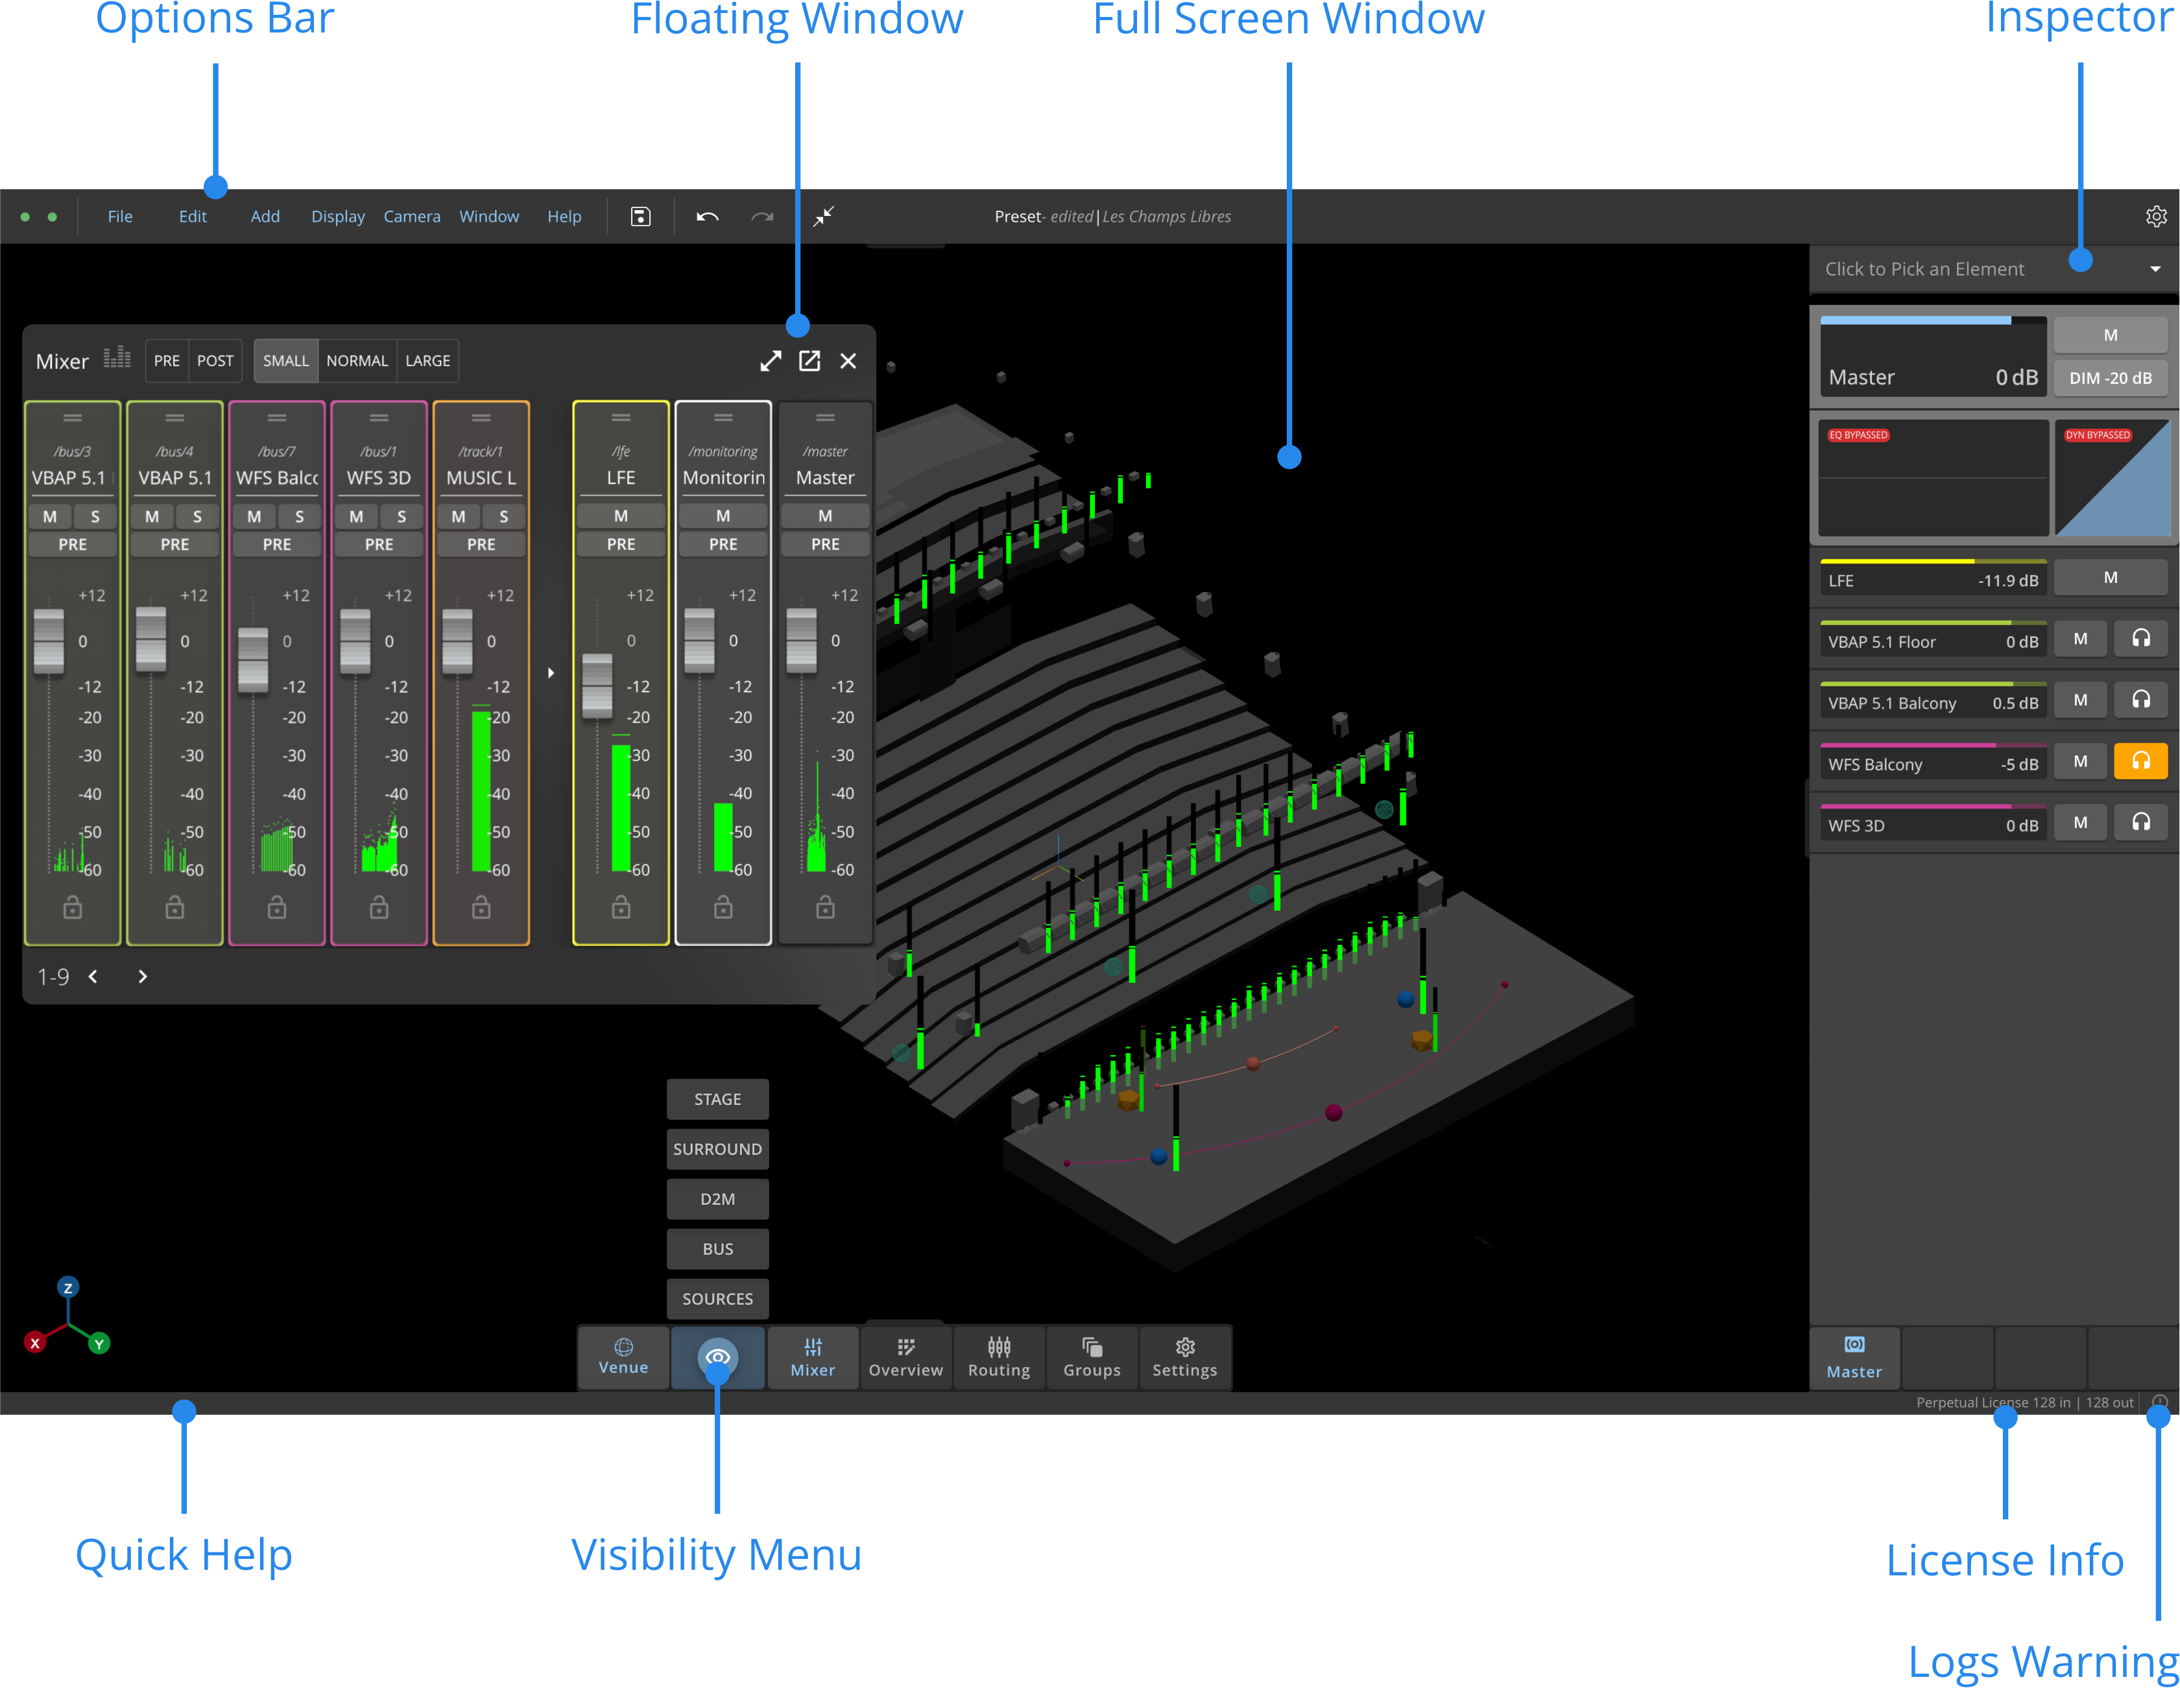
Task: Toggle headphone solo on WFS Balcony
Action: (x=2140, y=762)
